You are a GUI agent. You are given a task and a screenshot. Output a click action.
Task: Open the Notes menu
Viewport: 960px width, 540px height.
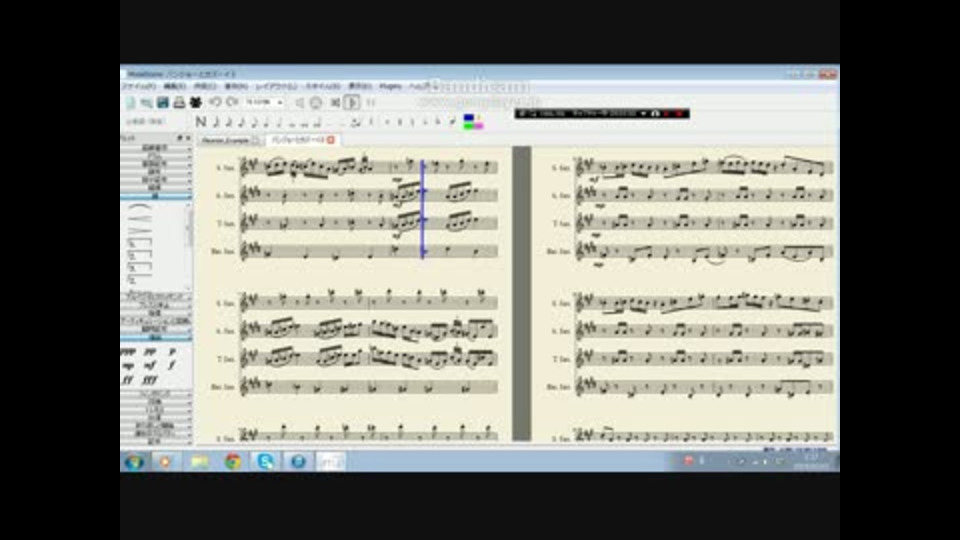(x=236, y=87)
